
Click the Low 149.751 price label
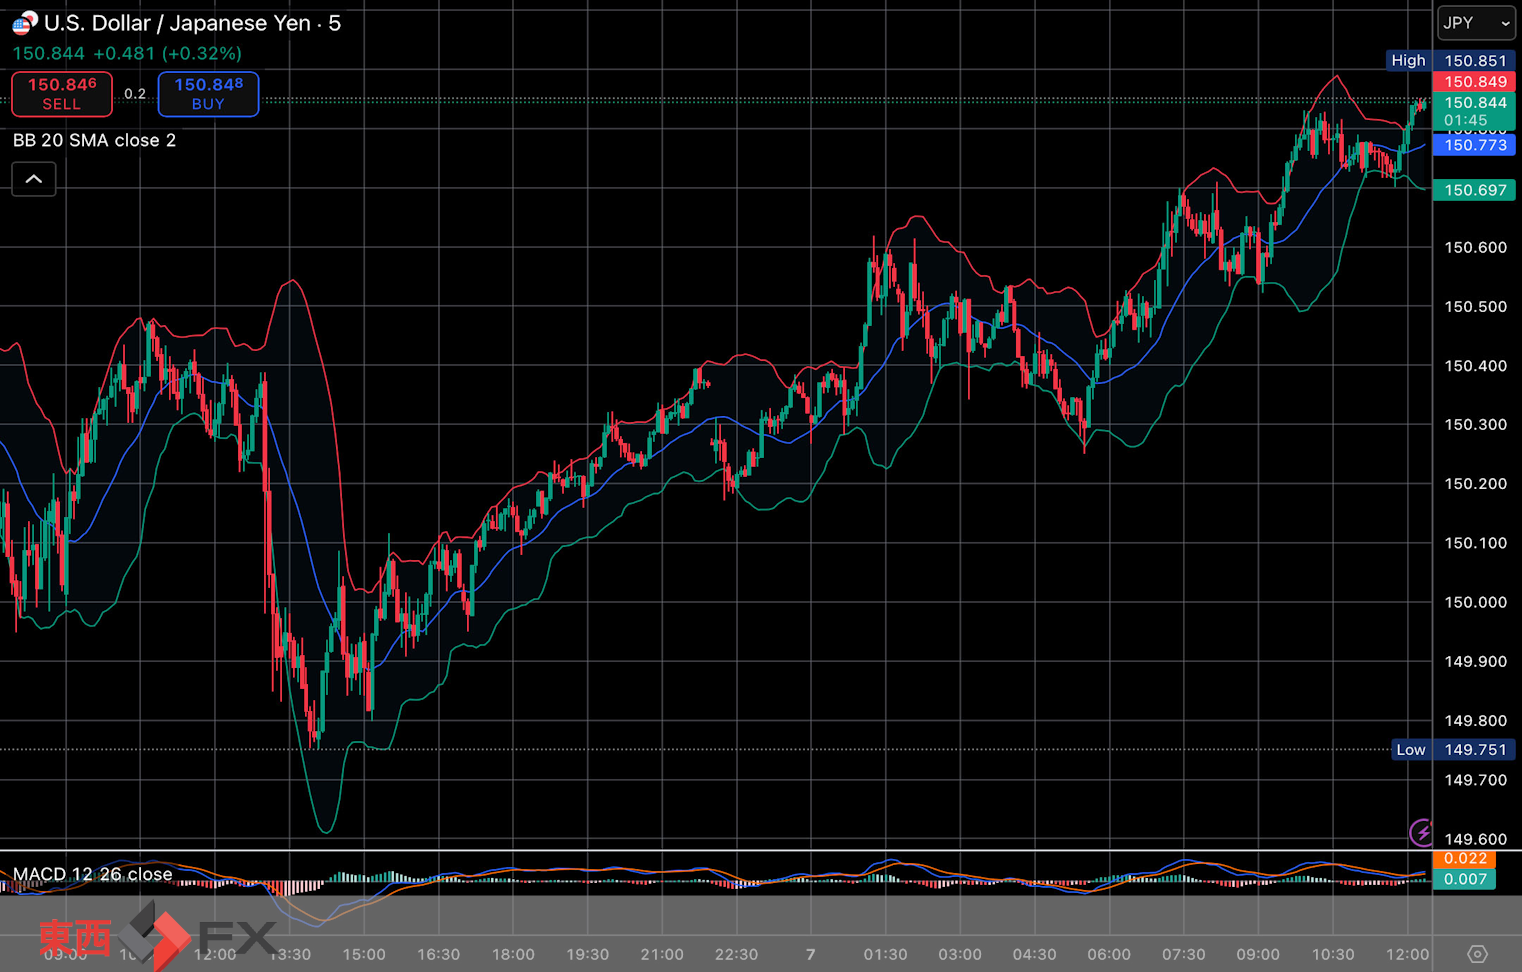click(x=1453, y=750)
